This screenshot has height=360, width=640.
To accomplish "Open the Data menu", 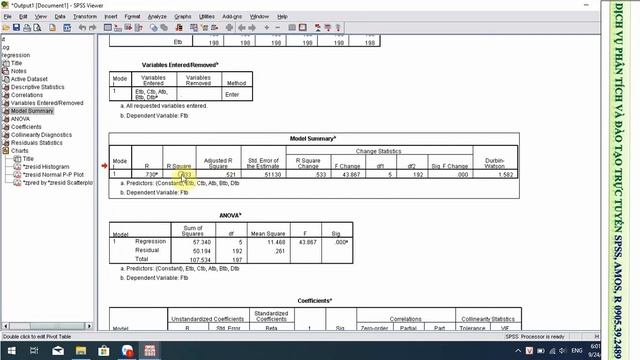I will [60, 17].
